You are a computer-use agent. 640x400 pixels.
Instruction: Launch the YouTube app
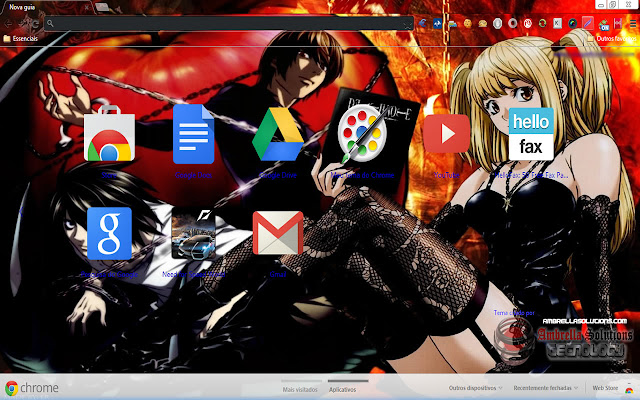click(x=447, y=134)
